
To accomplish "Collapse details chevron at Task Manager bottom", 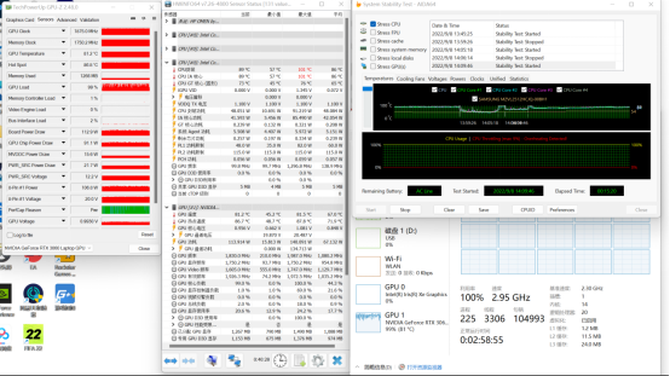I will coord(358,367).
